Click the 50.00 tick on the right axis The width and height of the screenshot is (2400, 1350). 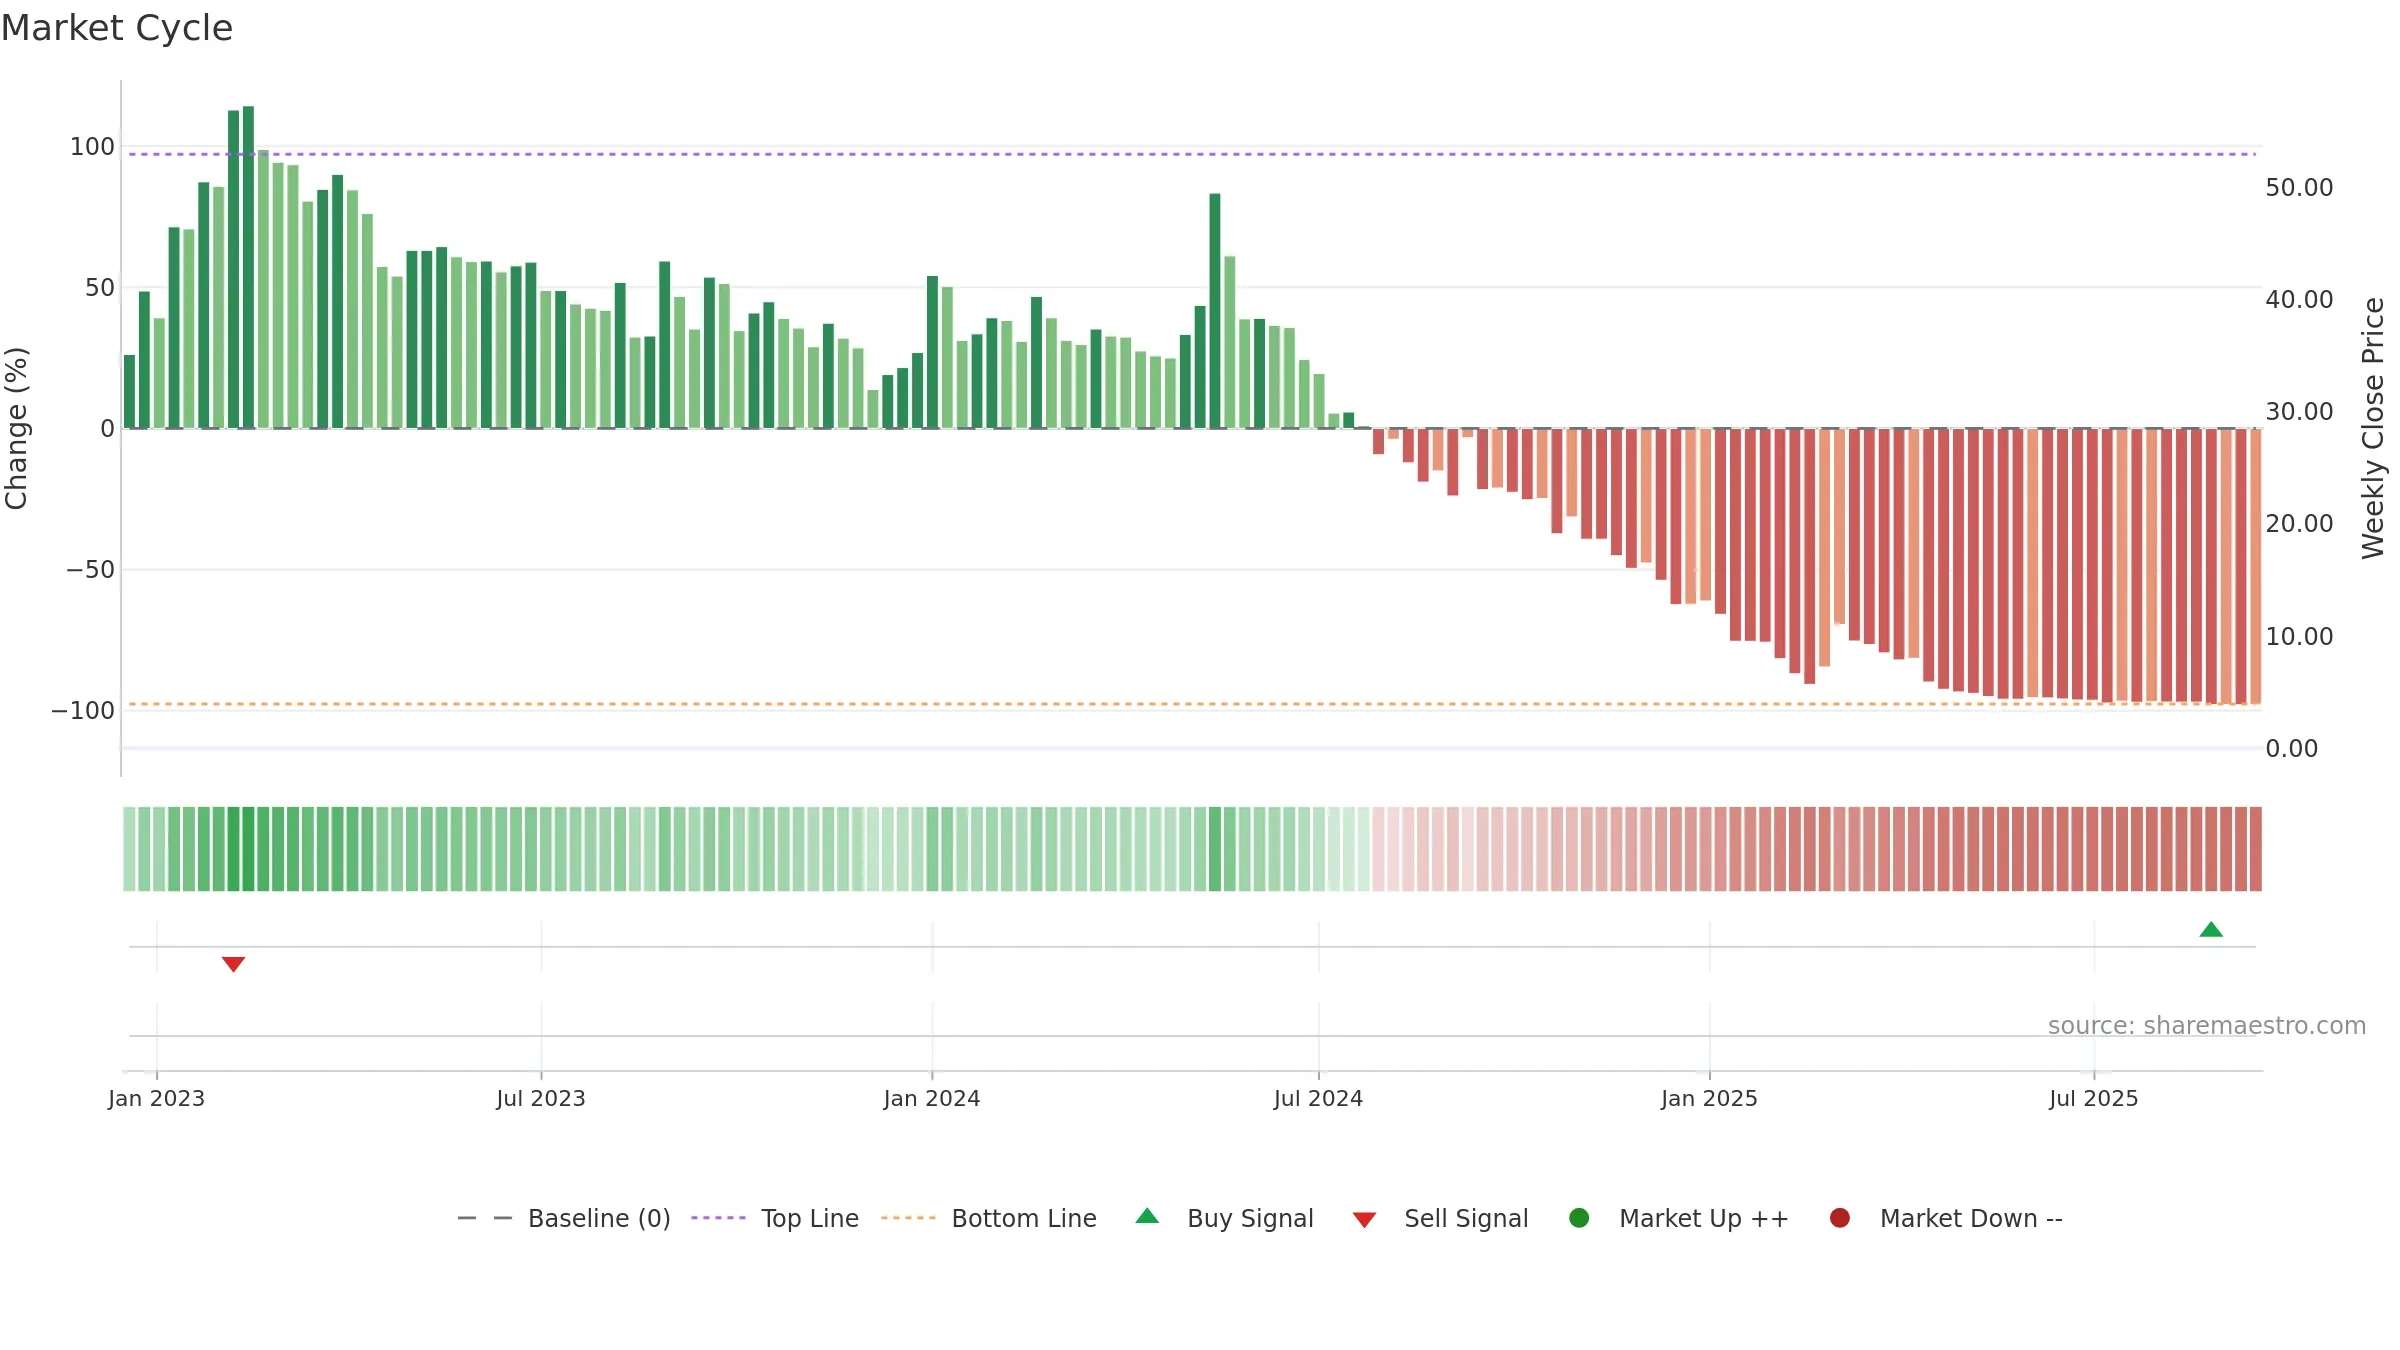tap(2299, 188)
